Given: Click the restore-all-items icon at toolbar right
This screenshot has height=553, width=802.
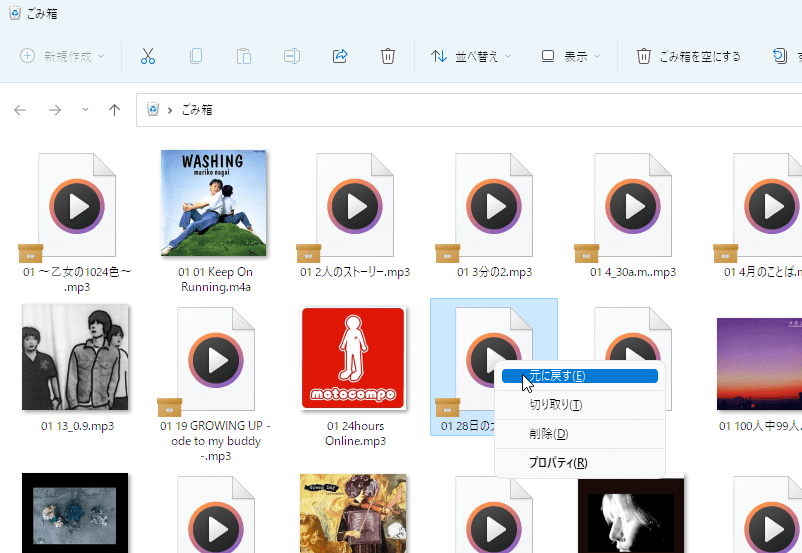Looking at the screenshot, I should pos(779,56).
